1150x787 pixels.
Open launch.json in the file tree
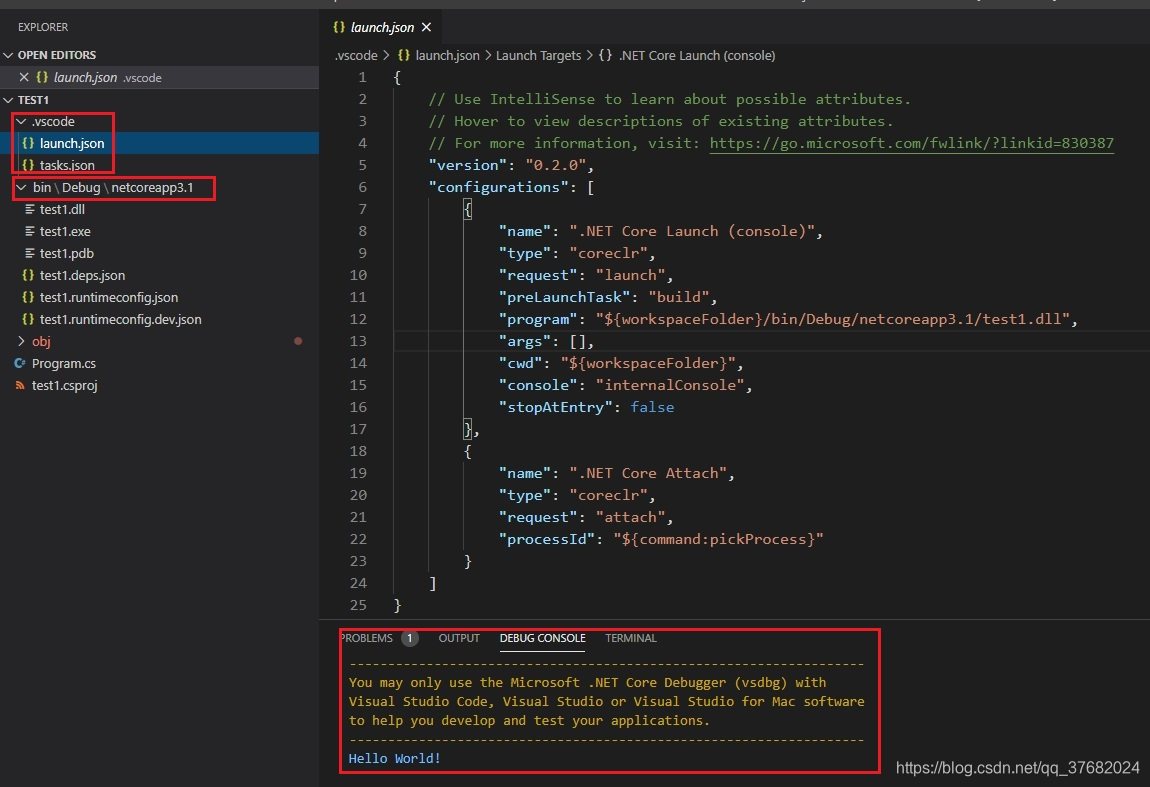coord(72,143)
